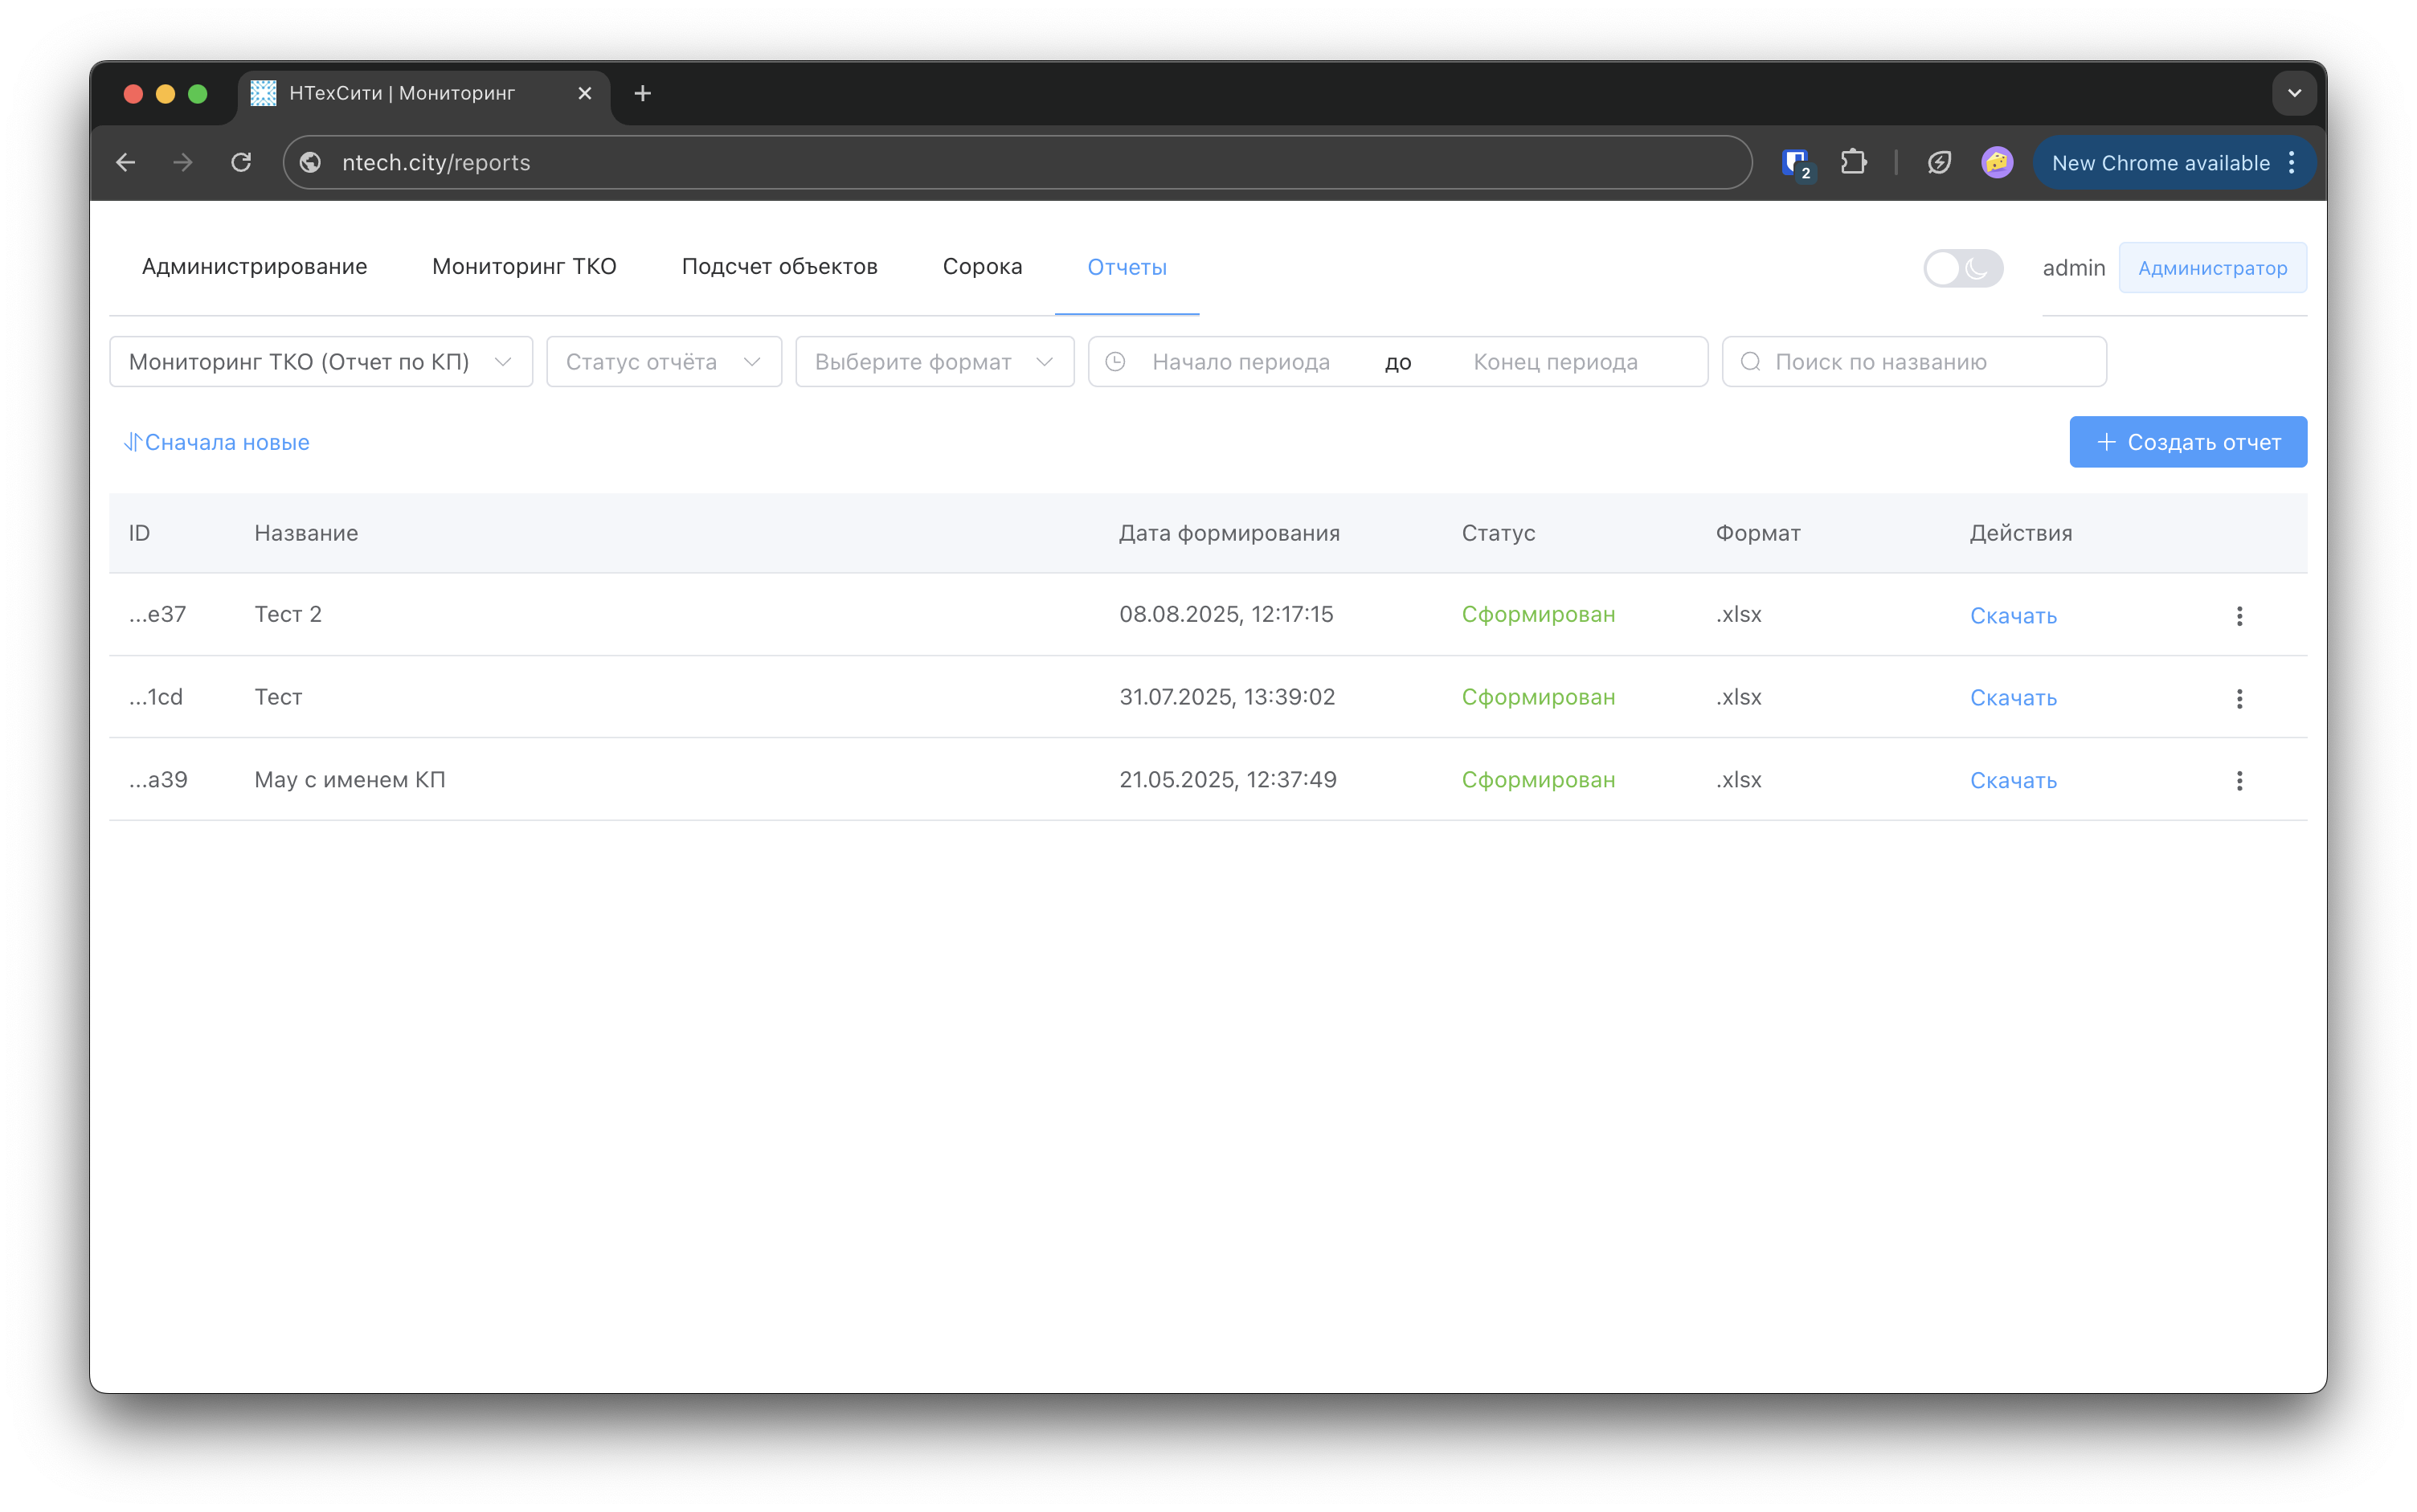Click the Bitwarden extension icon
The height and width of the screenshot is (1512, 2417).
click(1796, 162)
